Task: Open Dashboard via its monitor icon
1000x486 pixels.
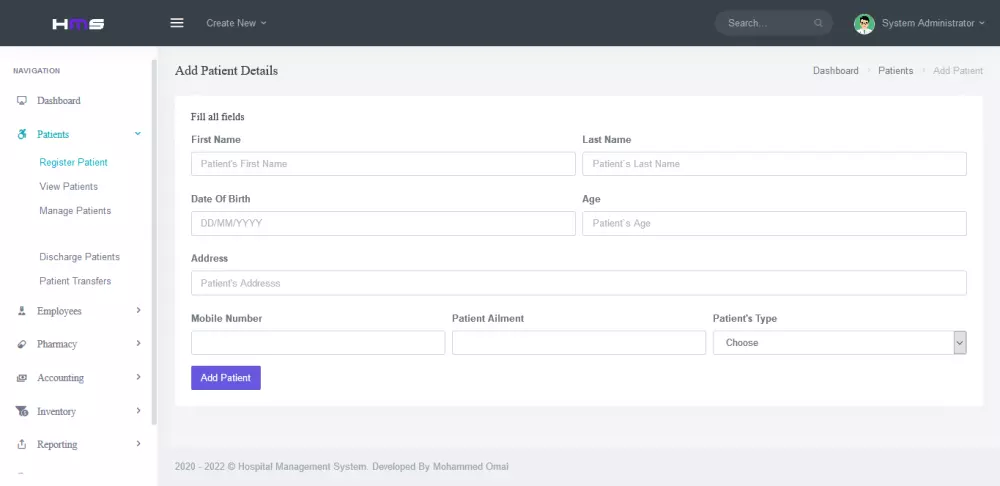Action: click(x=21, y=101)
